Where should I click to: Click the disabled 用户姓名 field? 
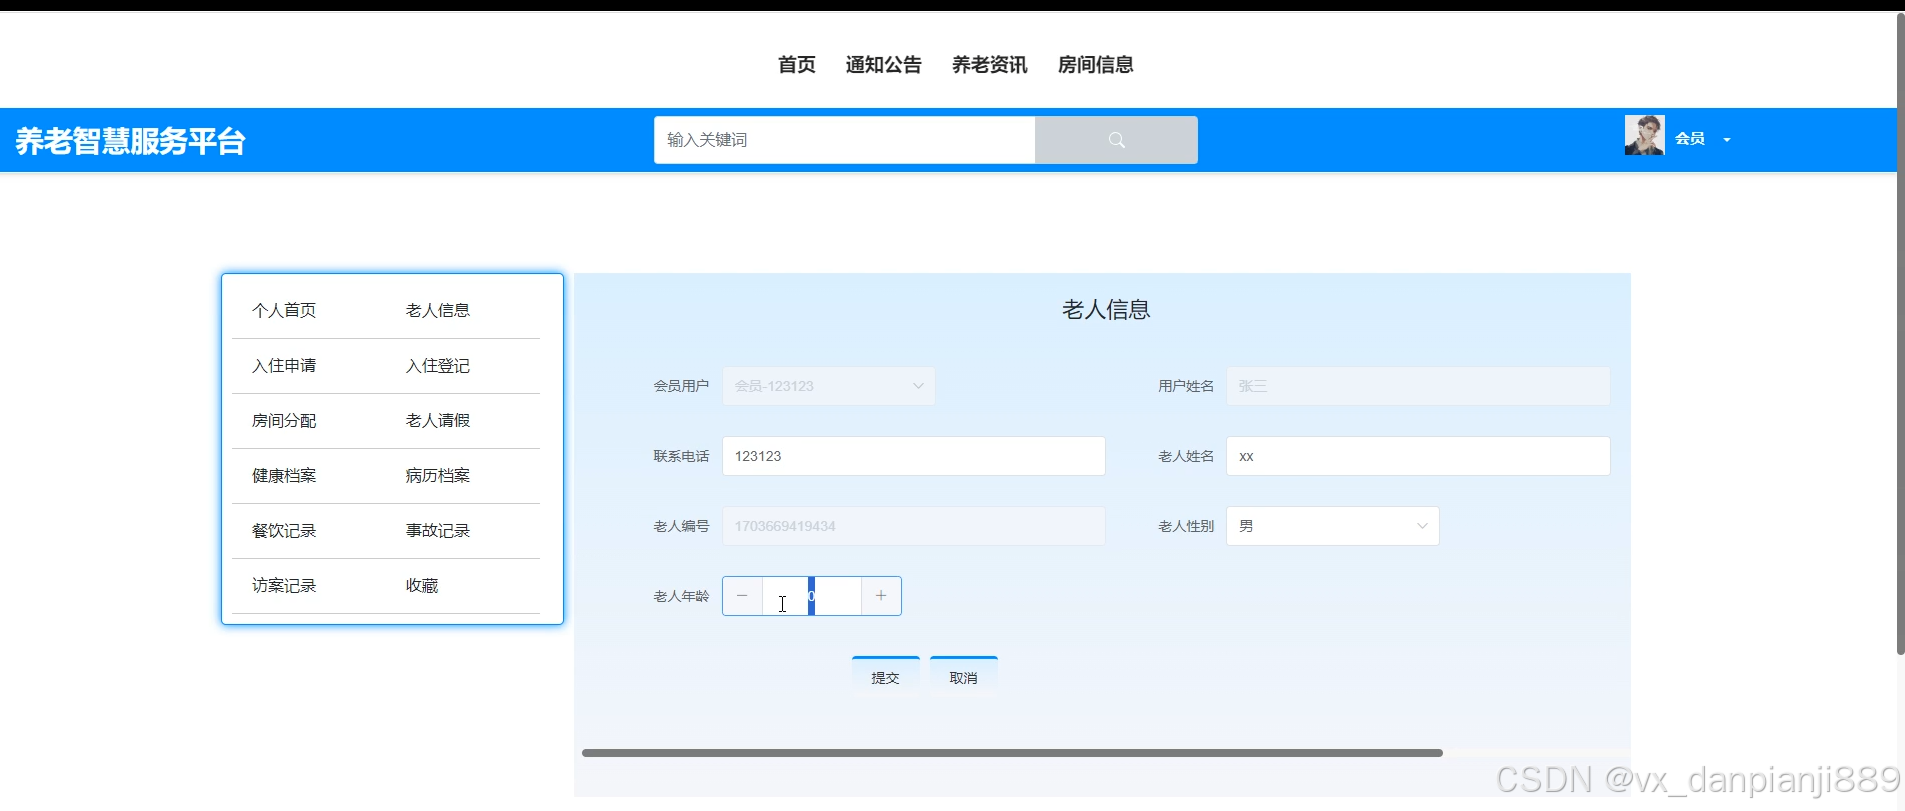click(x=1418, y=386)
